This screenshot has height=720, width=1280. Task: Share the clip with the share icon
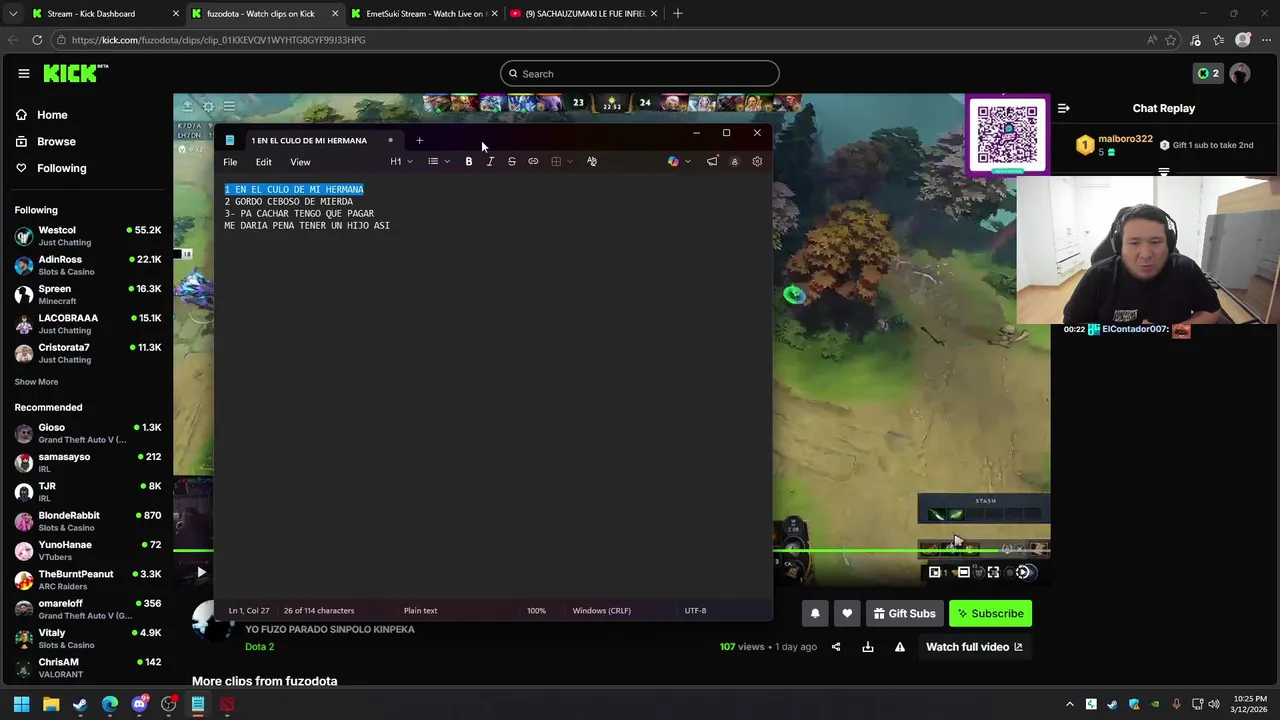(836, 647)
